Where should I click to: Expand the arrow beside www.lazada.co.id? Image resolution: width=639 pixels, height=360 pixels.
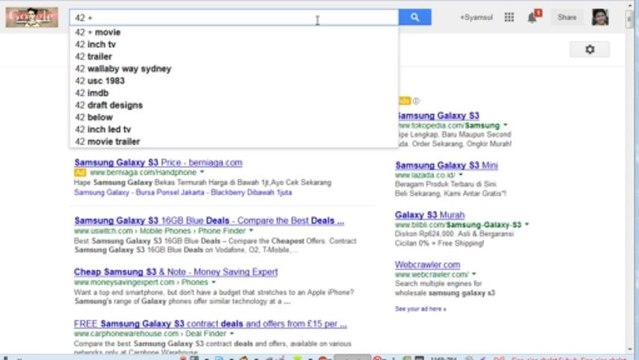[x=461, y=175]
